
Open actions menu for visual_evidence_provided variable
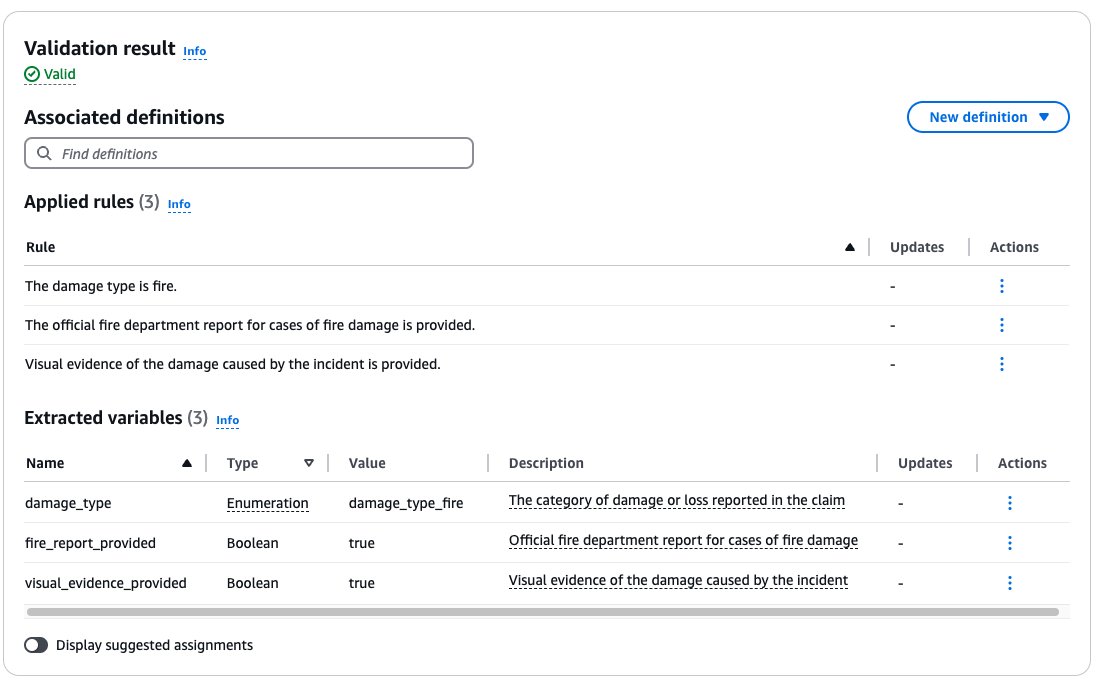1009,582
